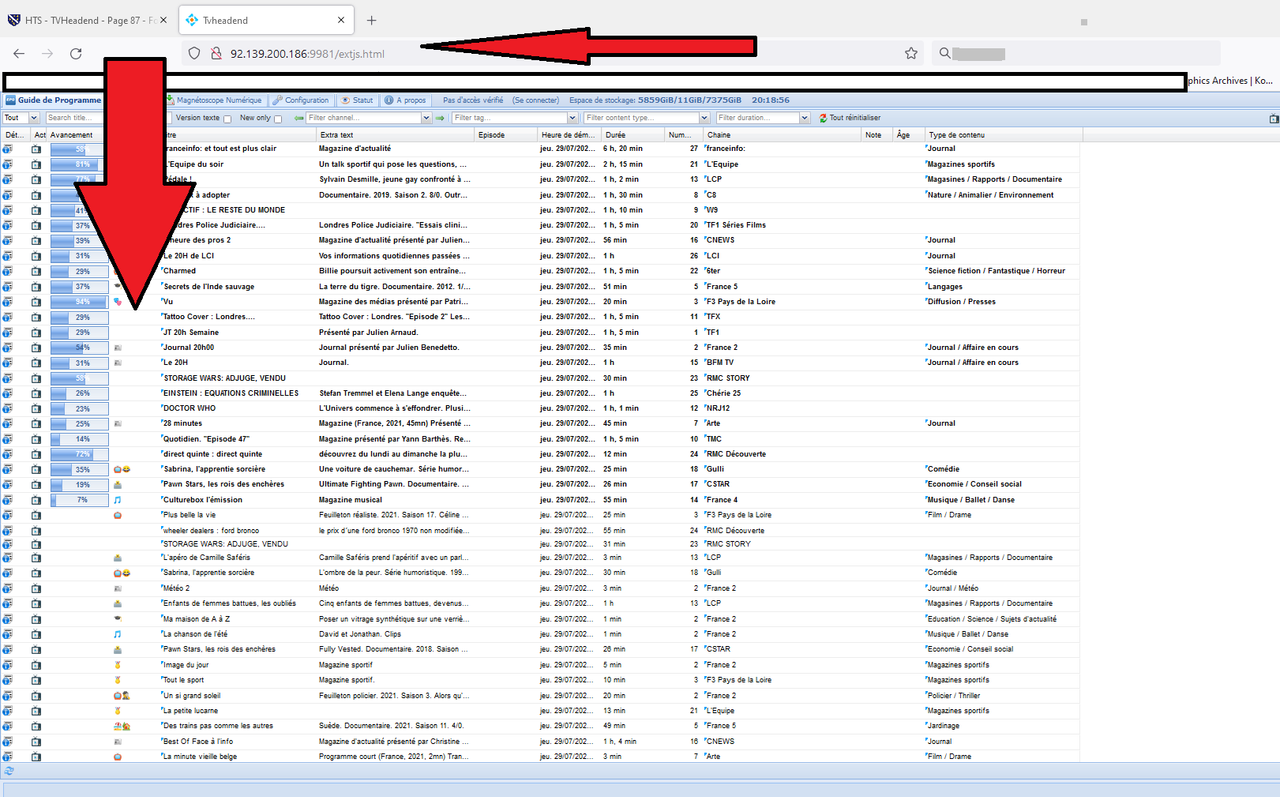
Task: Open the Statut tab
Action: click(358, 100)
